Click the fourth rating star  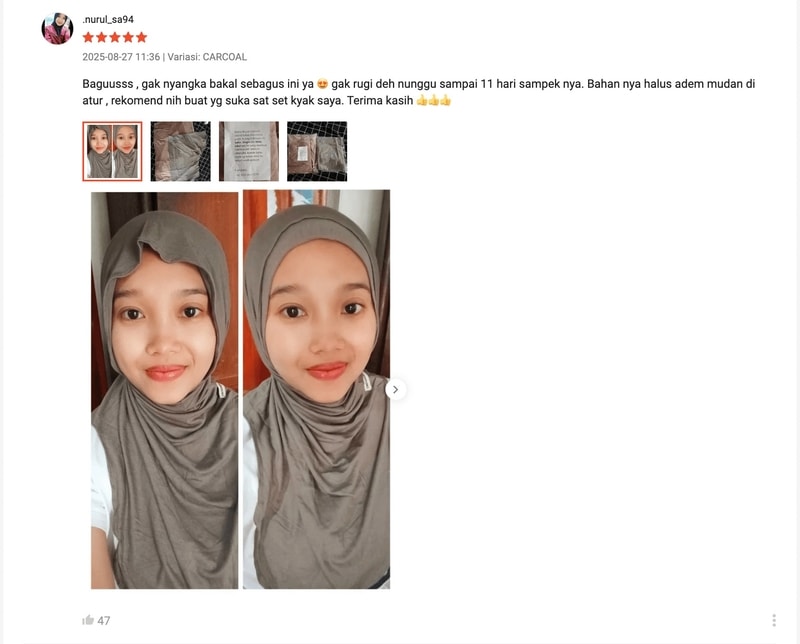128,37
